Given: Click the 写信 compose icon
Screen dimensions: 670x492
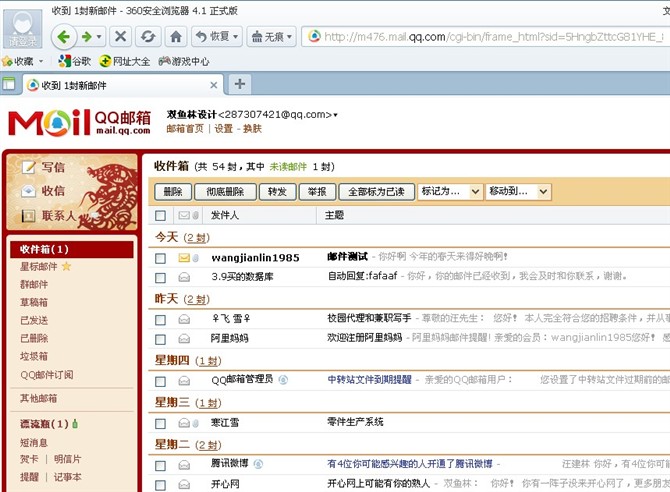Looking at the screenshot, I should (29, 167).
